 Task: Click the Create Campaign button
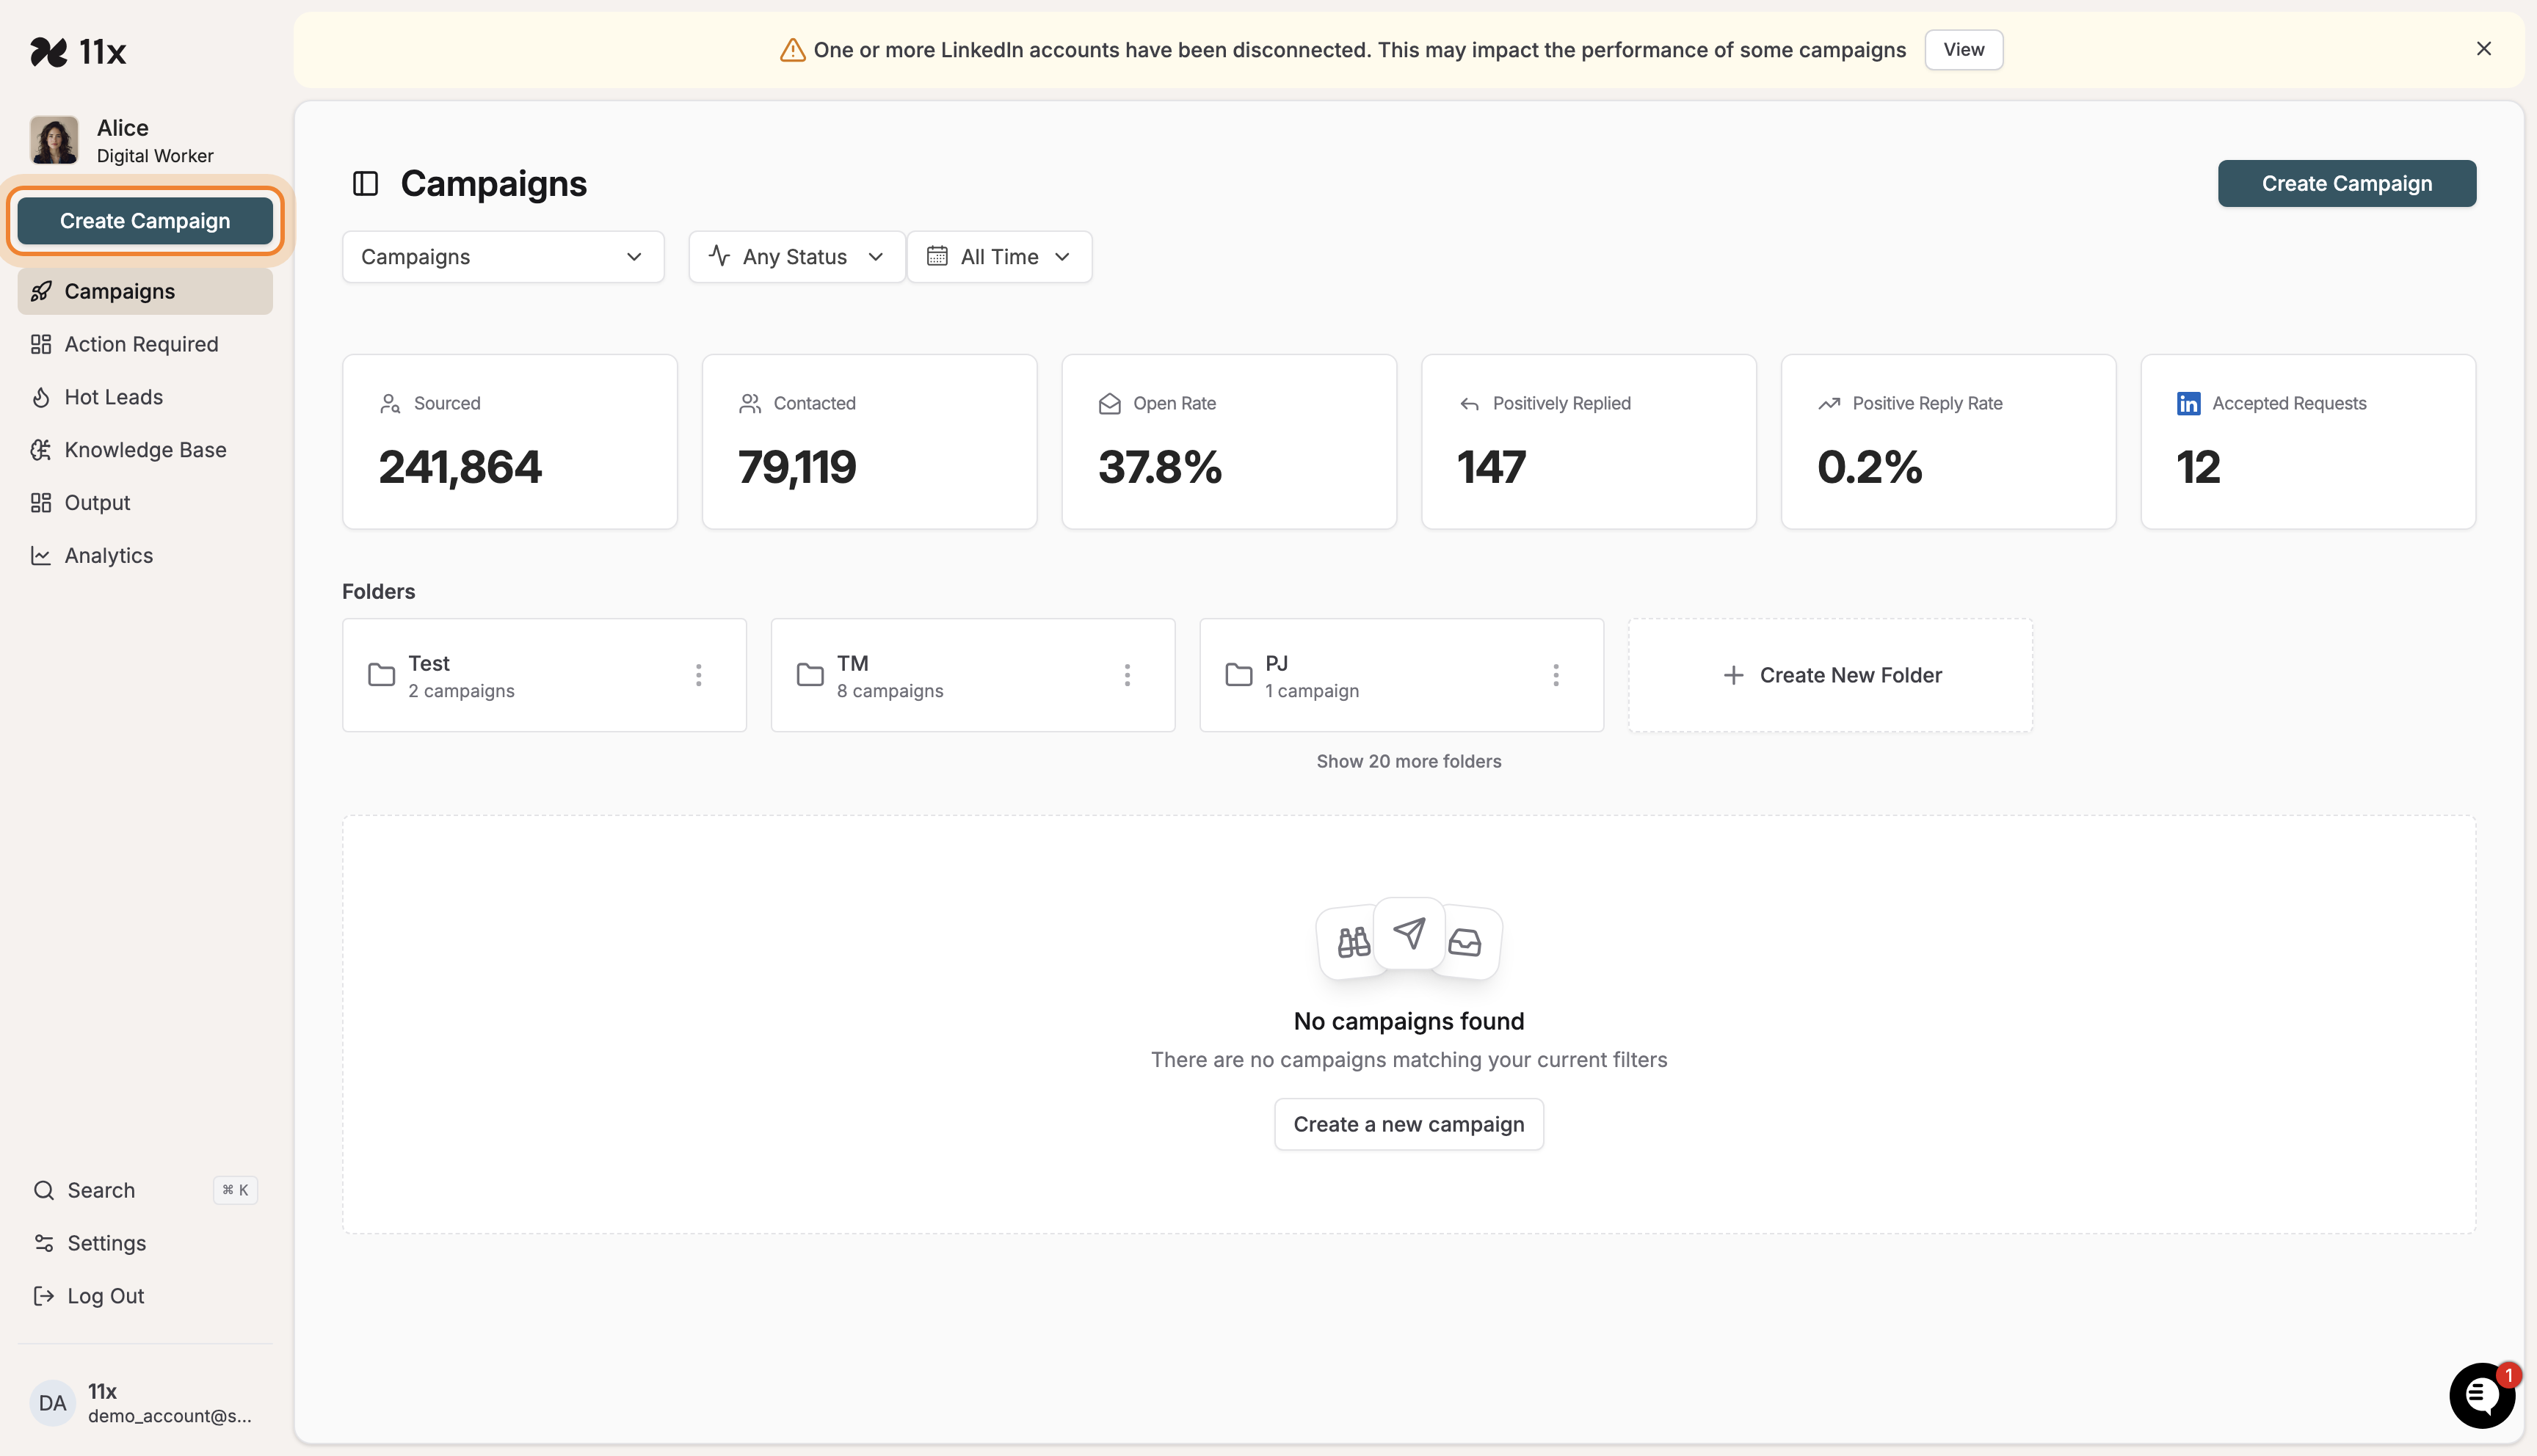coord(145,220)
